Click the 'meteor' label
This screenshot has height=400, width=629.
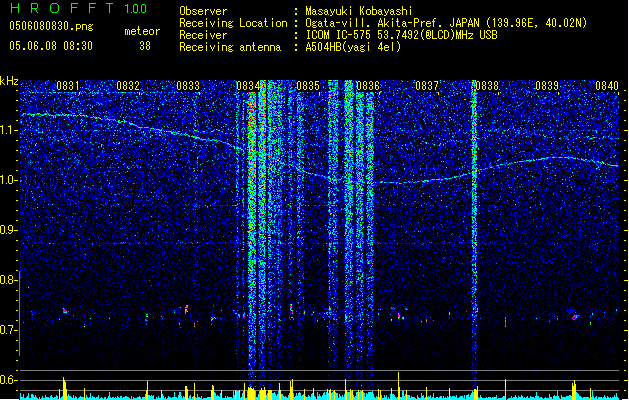tap(142, 31)
